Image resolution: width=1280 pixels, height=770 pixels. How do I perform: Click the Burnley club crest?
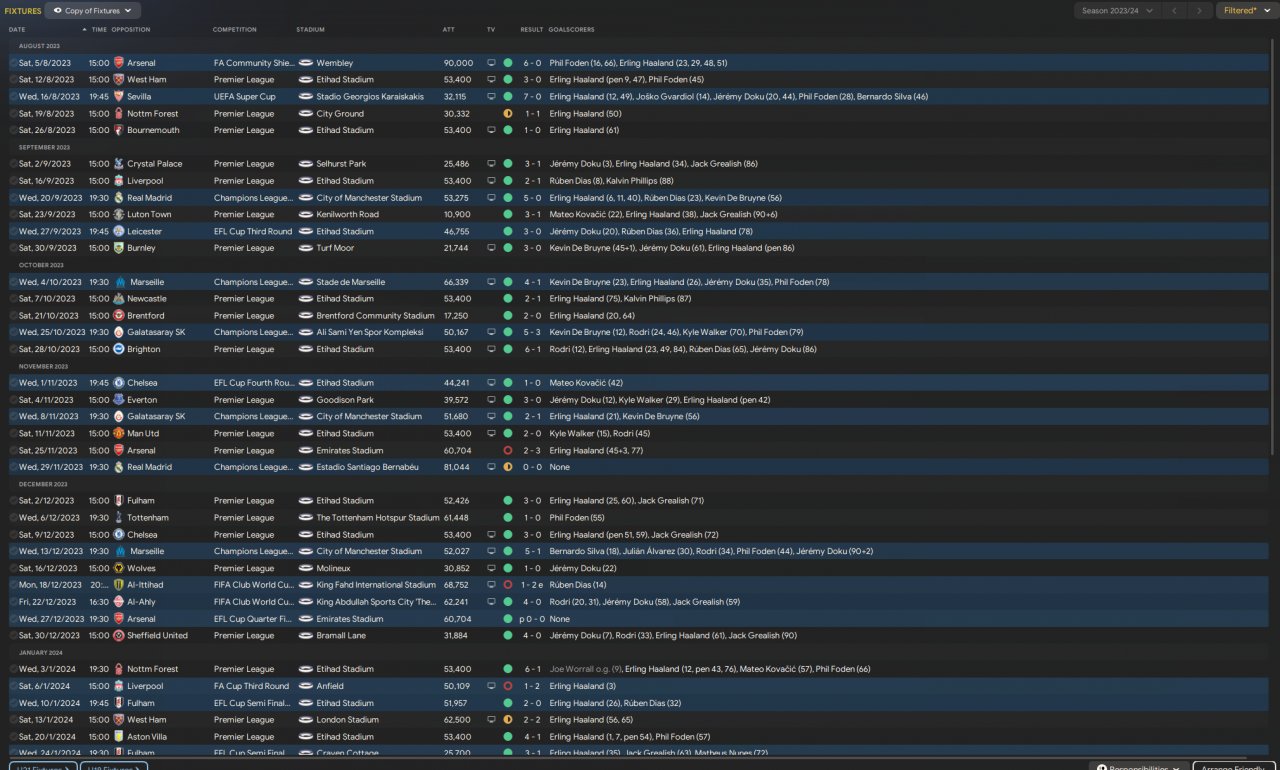(119, 248)
